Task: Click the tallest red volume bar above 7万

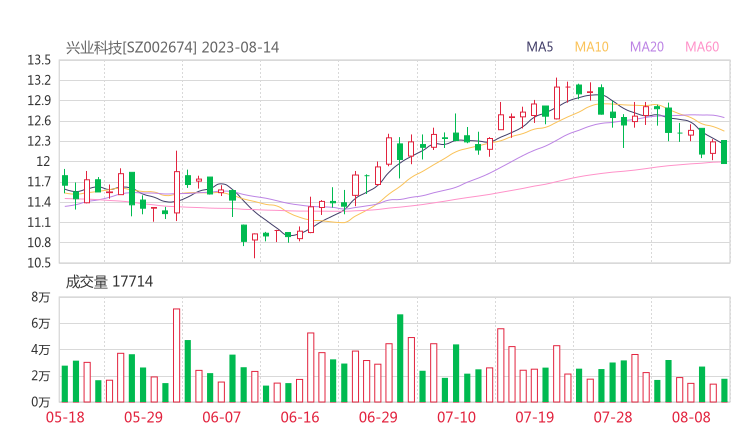Action: pos(177,355)
